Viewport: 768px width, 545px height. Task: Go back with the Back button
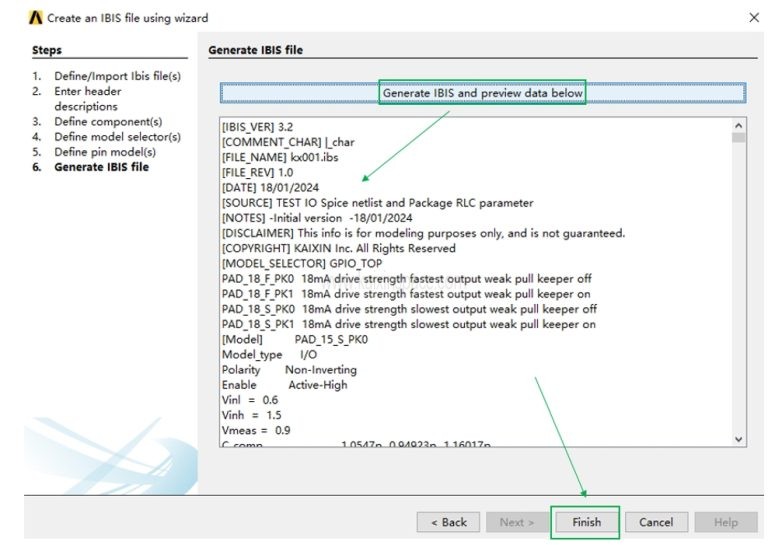(449, 522)
